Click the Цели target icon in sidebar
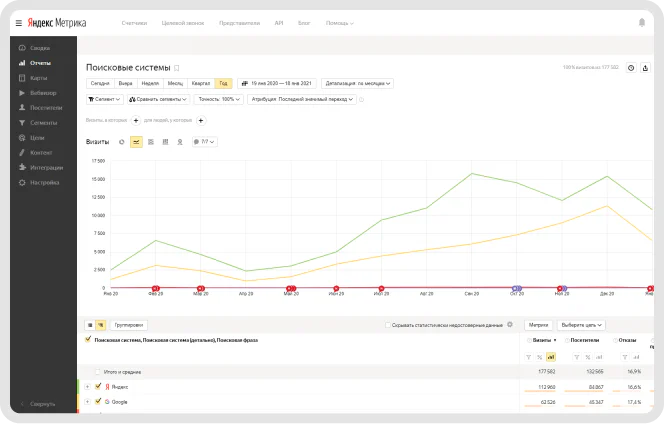Screen dimensions: 664x424 pos(22,138)
